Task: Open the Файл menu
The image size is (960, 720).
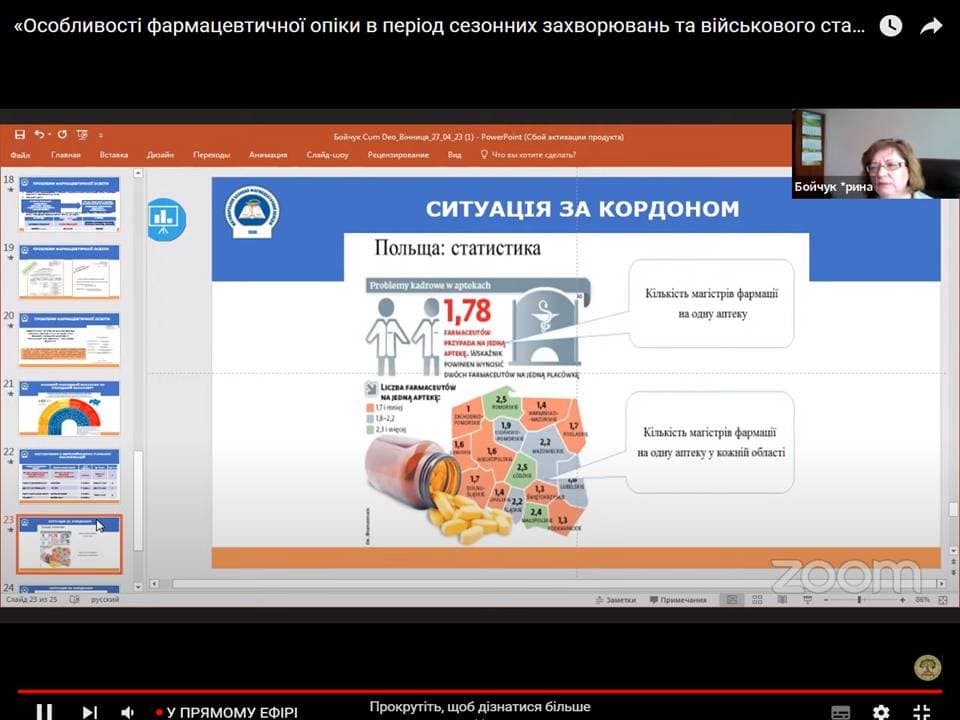Action: 20,155
